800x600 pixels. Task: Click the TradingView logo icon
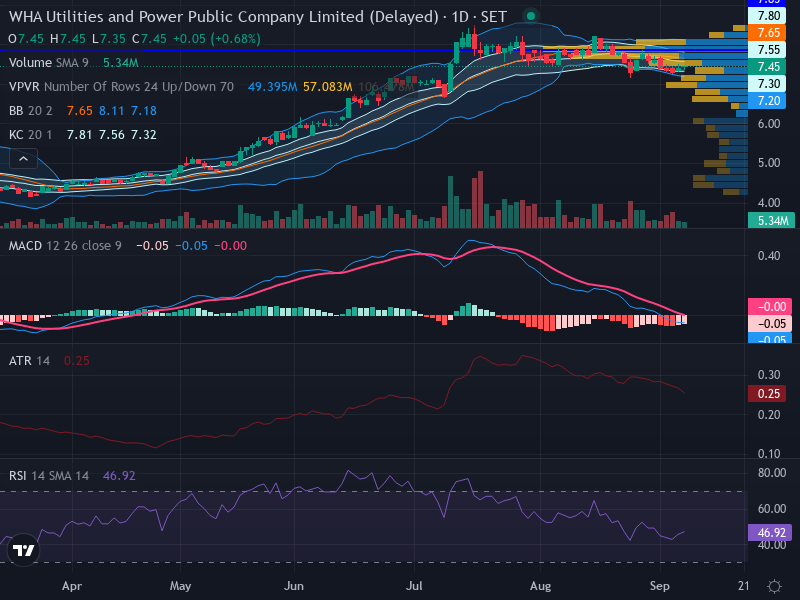23,550
